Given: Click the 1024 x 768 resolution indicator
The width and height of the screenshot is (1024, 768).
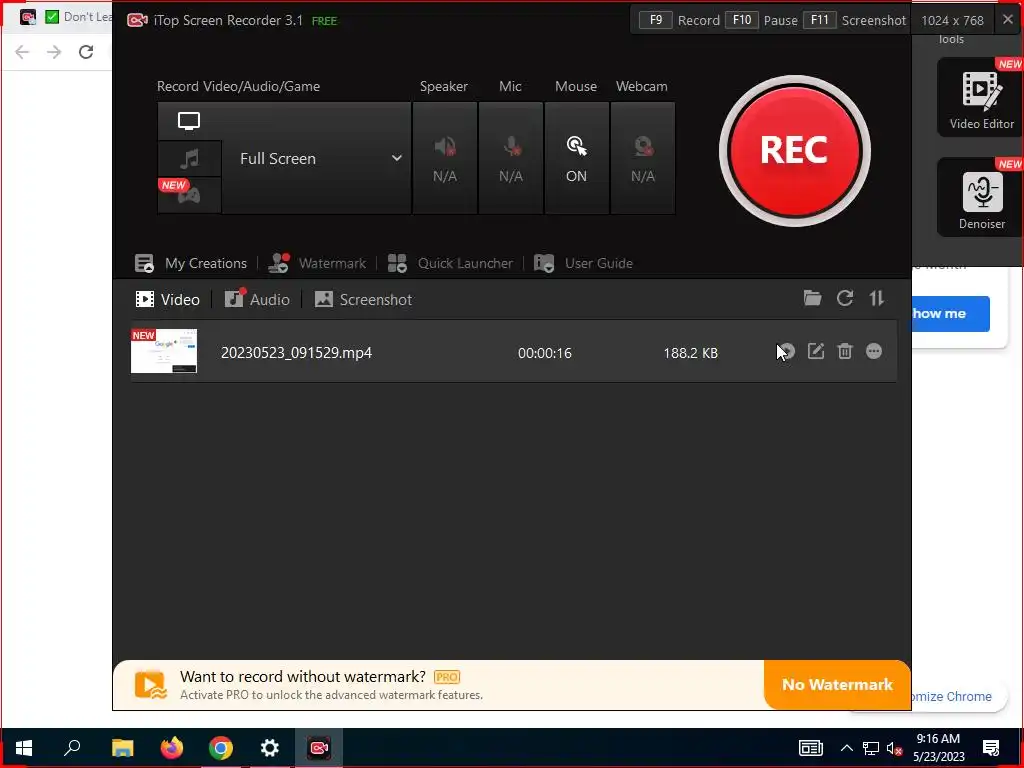Looking at the screenshot, I should [x=952, y=20].
